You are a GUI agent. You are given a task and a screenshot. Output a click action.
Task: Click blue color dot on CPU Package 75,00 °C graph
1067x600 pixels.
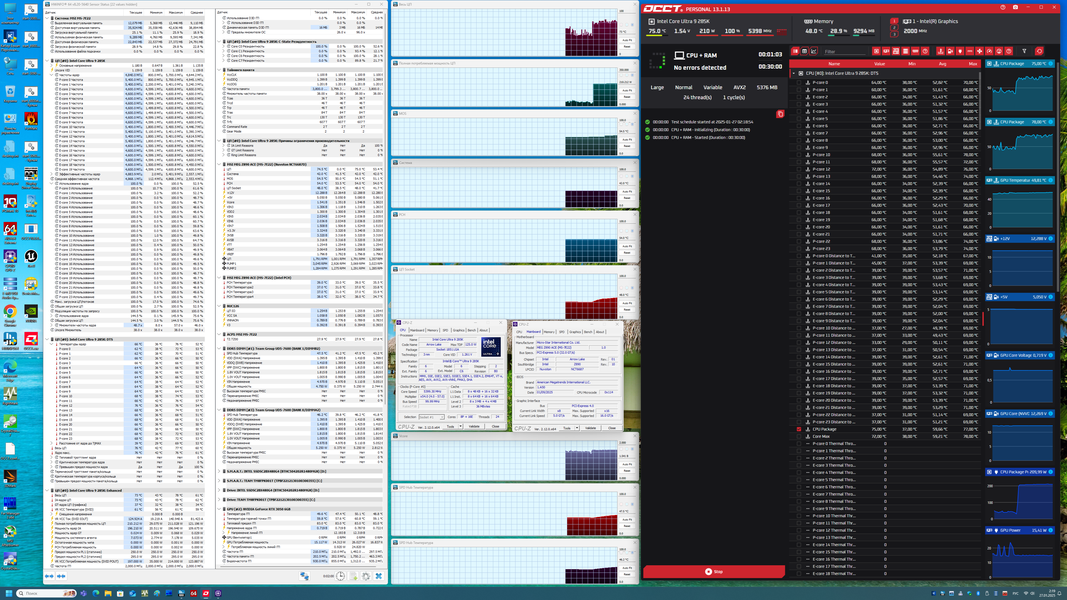[1051, 63]
